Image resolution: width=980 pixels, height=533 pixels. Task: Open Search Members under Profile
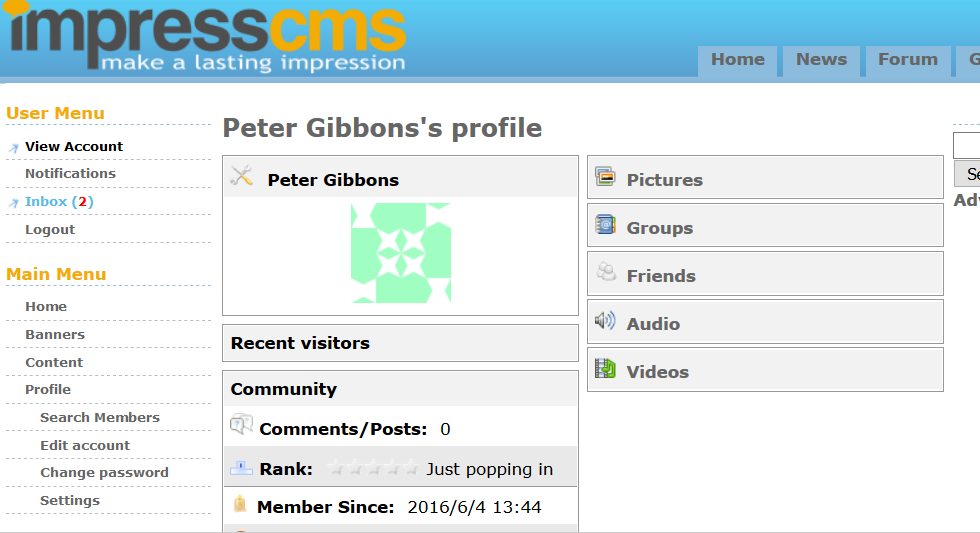[100, 417]
